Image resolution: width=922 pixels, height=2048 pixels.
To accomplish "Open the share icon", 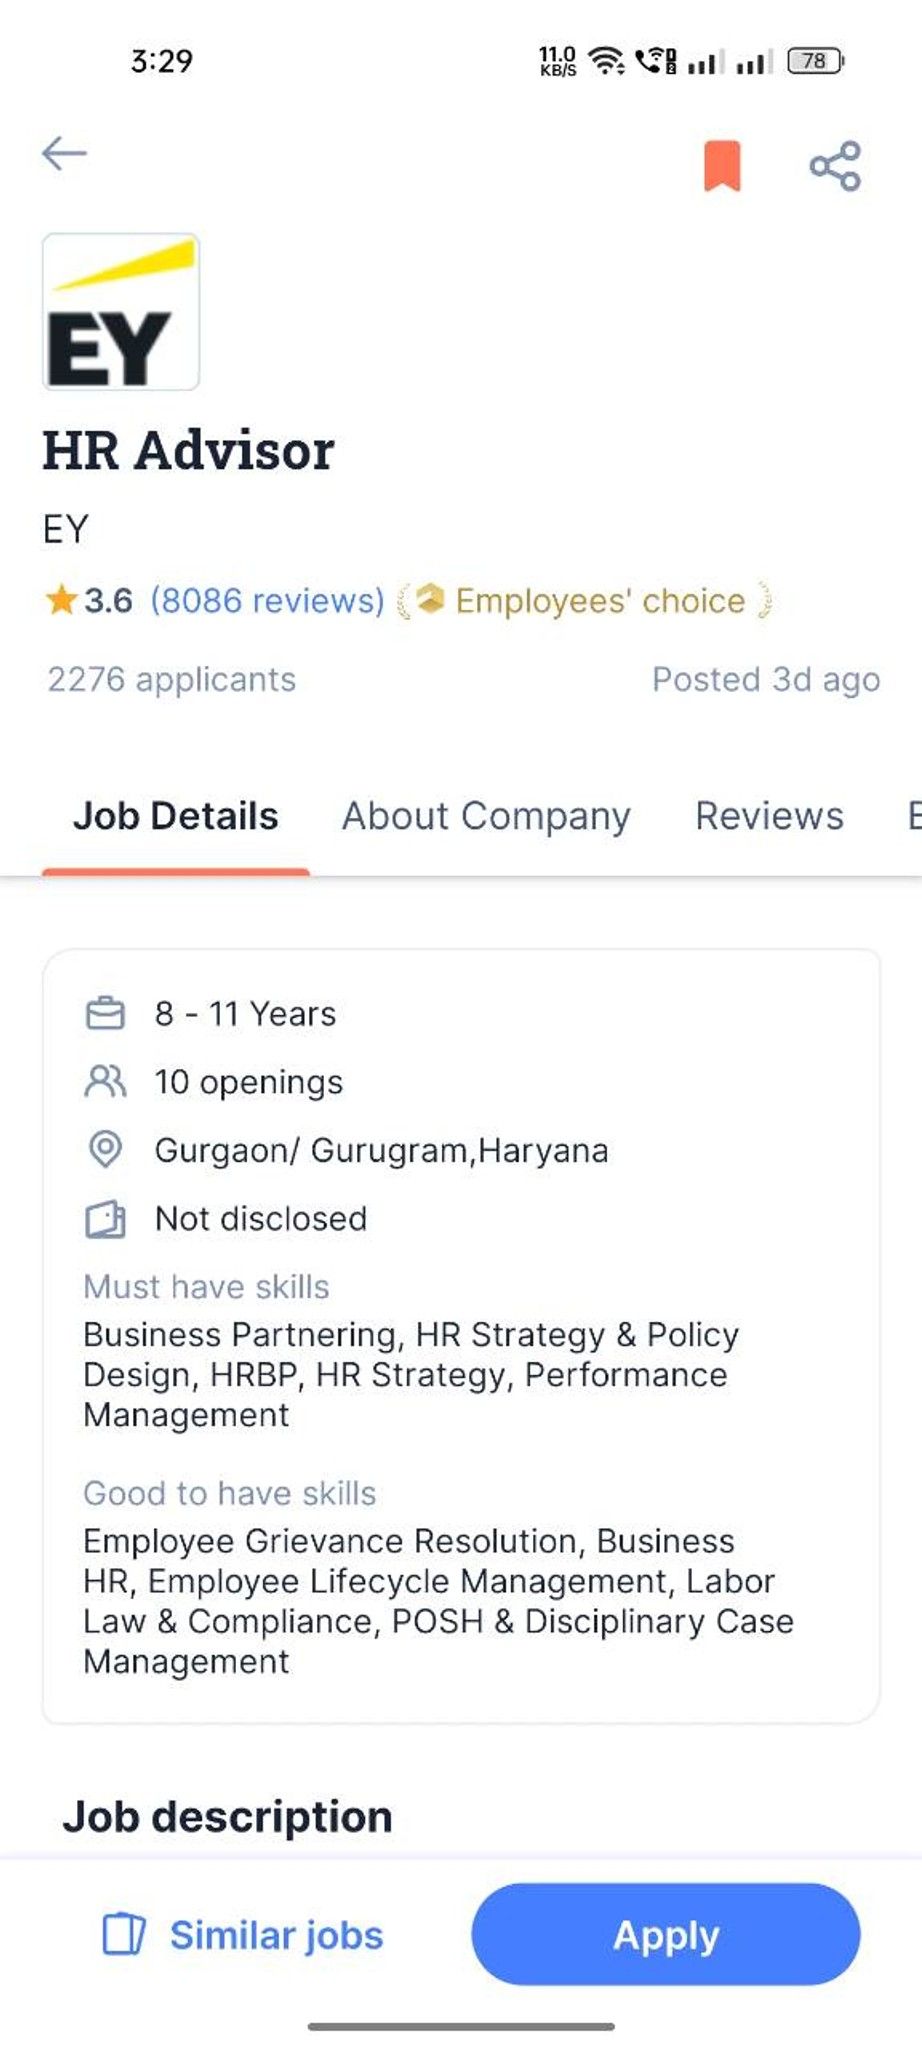I will pyautogui.click(x=835, y=165).
